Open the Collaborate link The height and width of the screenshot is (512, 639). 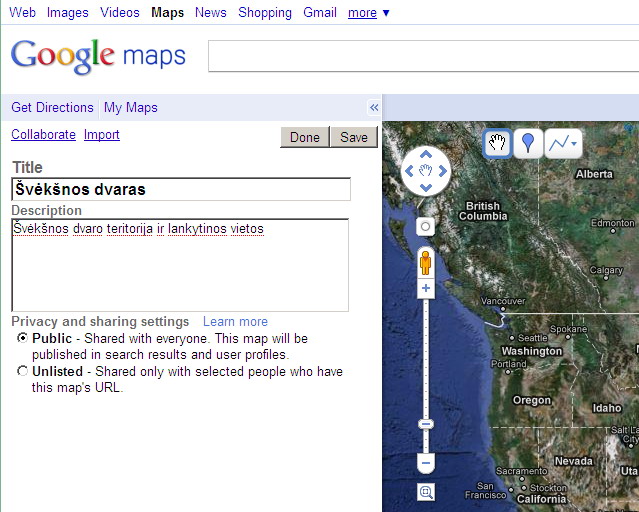point(43,135)
